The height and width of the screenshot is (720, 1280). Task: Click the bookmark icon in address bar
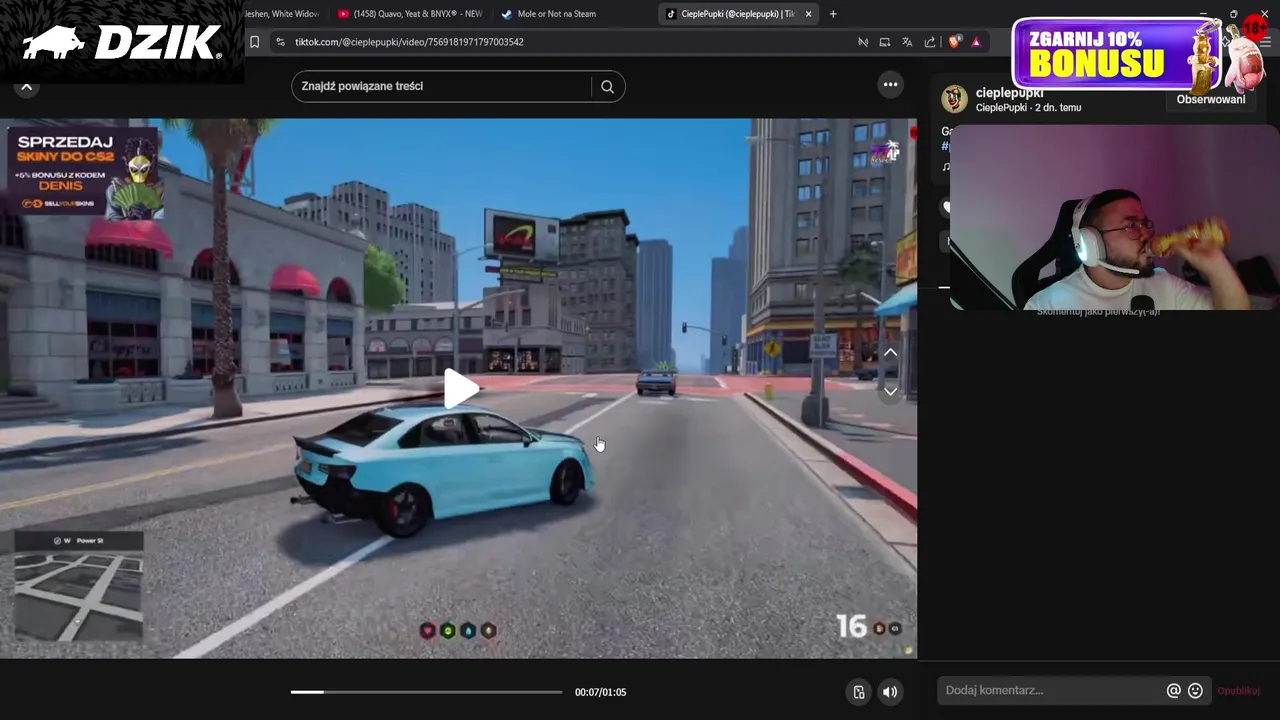[x=254, y=42]
